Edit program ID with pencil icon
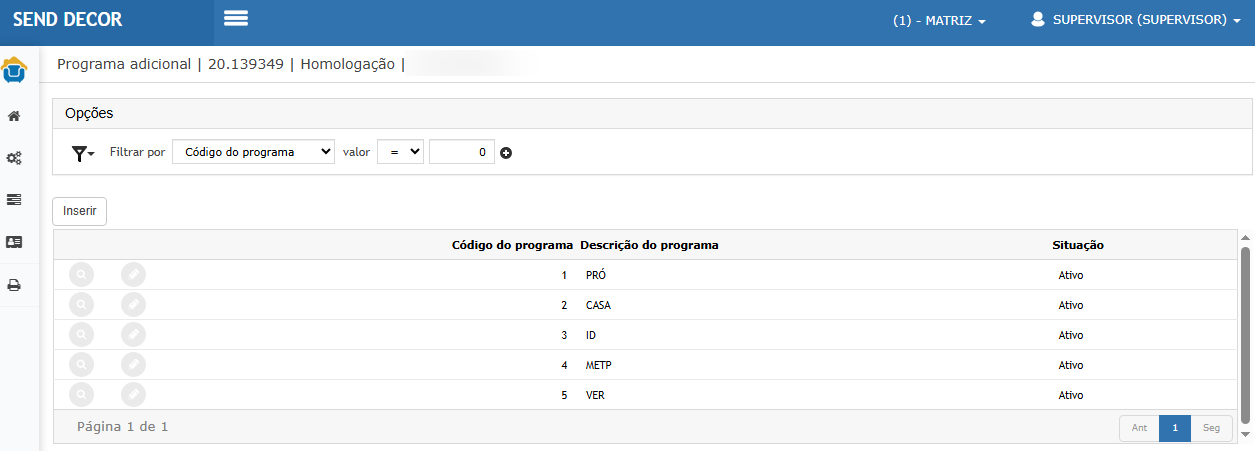This screenshot has height=451, width=1255. [133, 335]
